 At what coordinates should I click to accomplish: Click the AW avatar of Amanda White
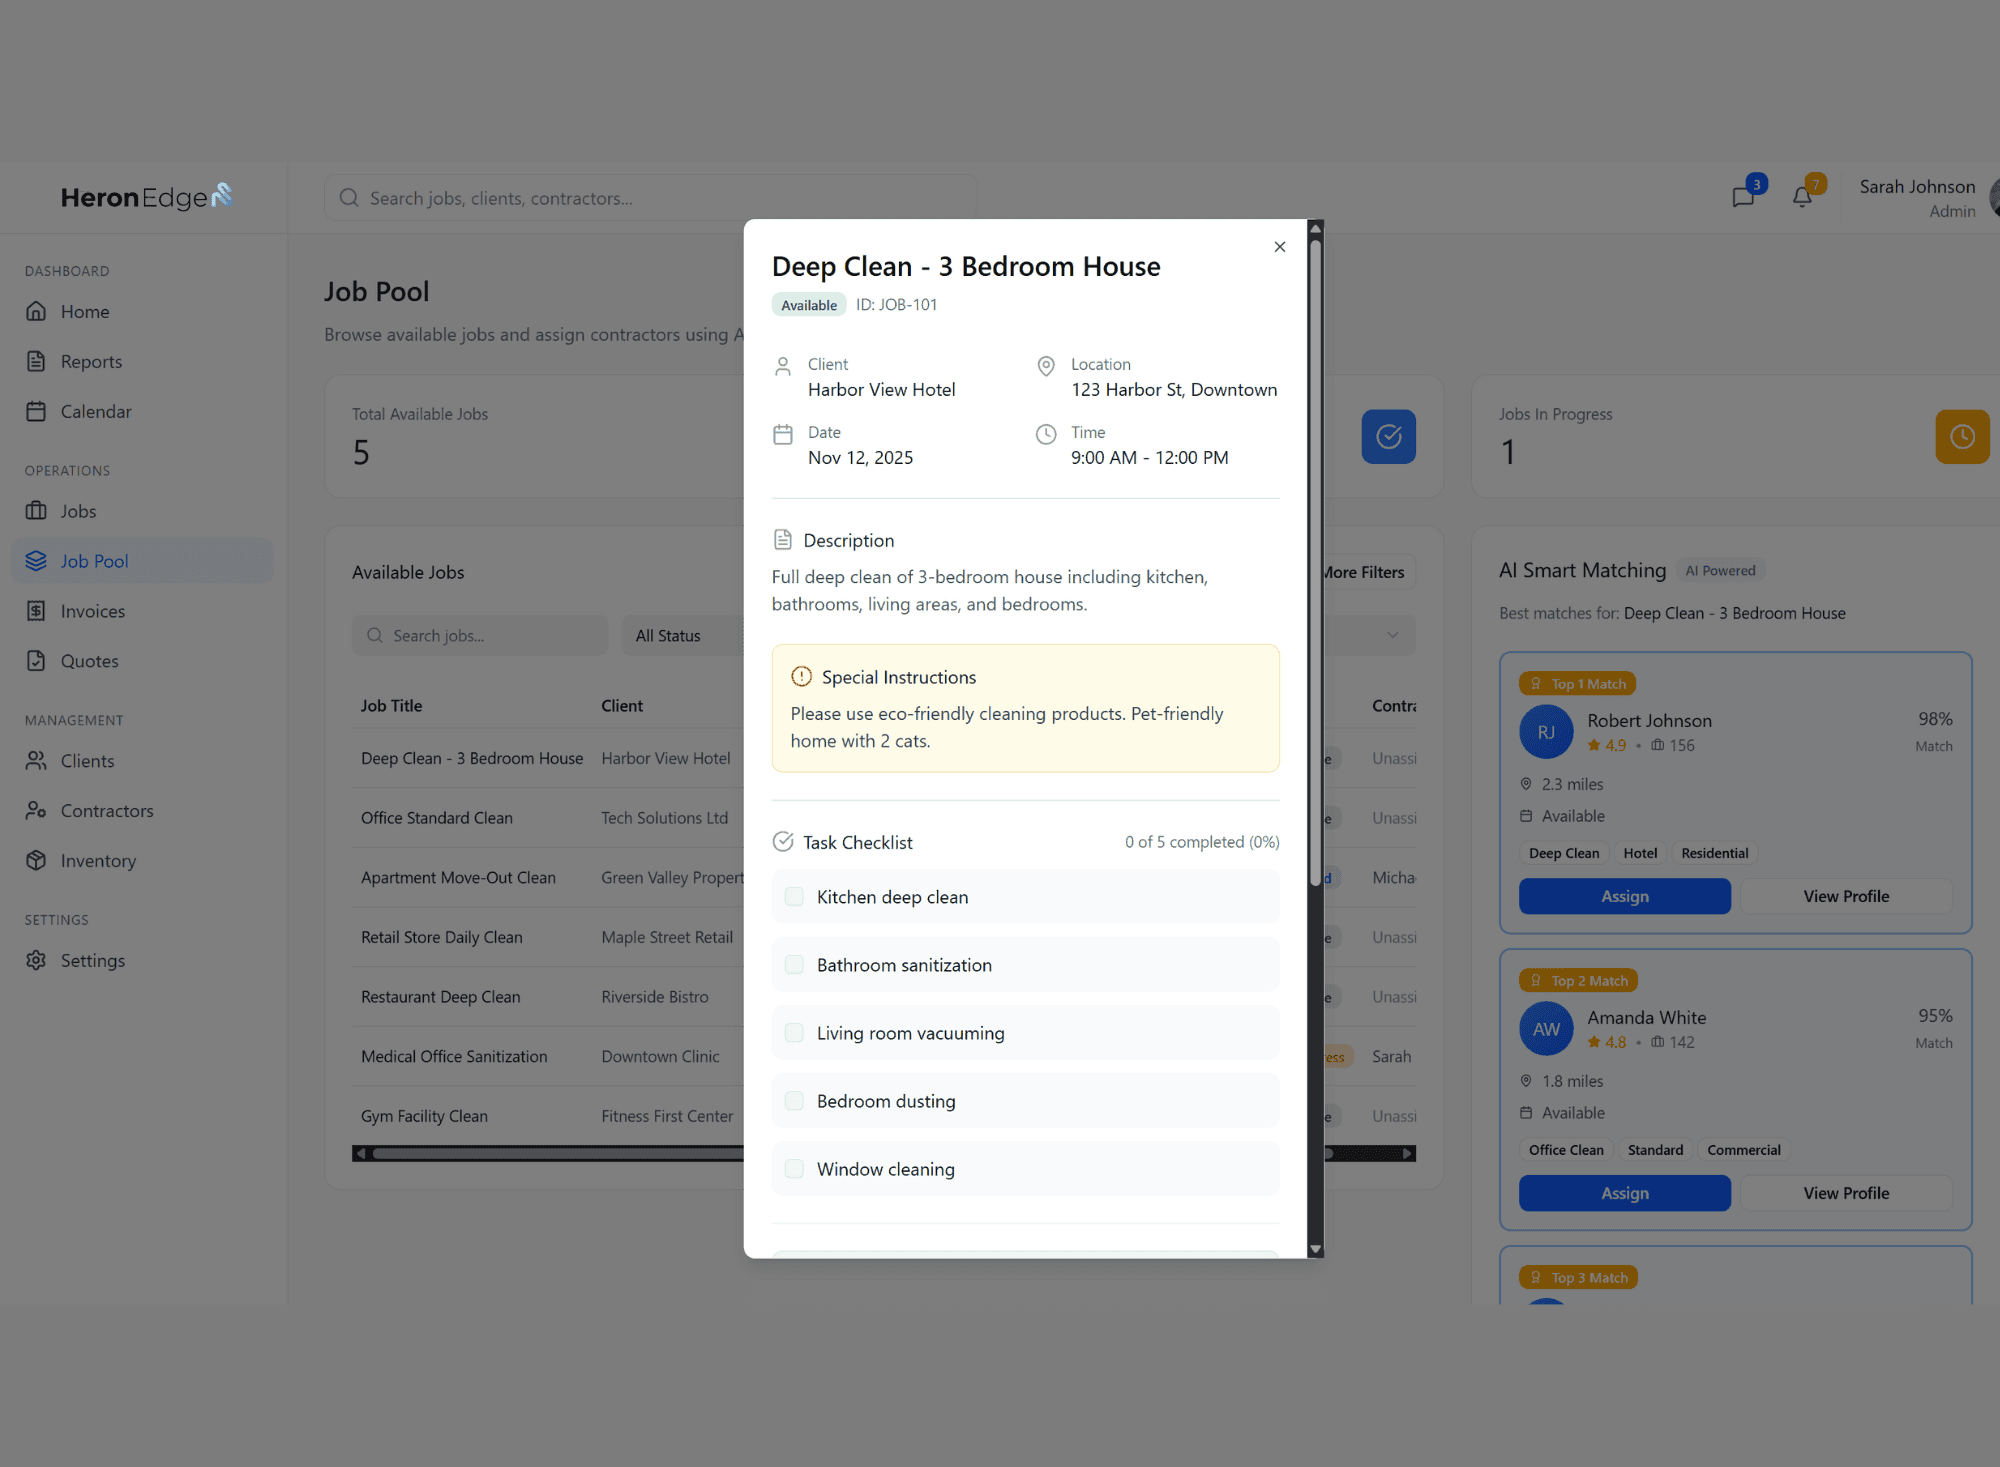click(1546, 1029)
